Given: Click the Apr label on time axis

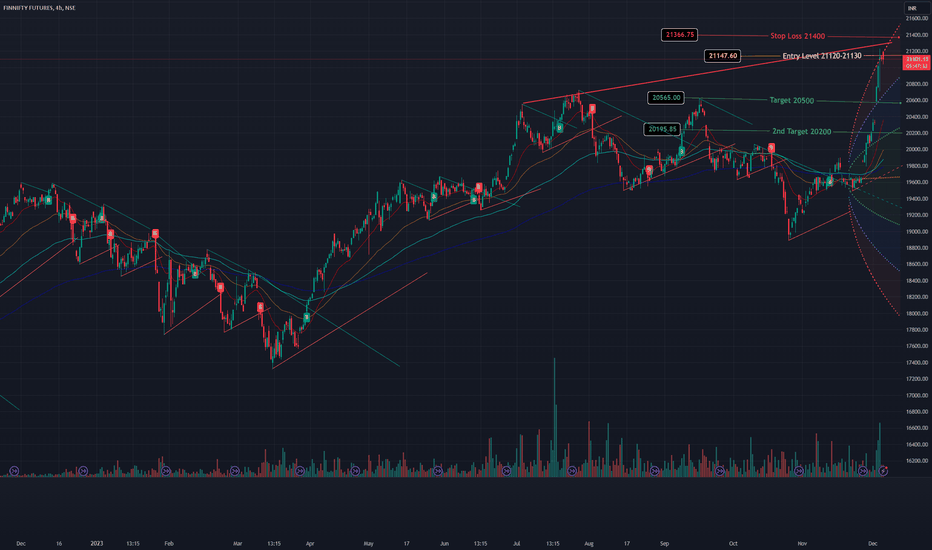Looking at the screenshot, I should tap(310, 543).
